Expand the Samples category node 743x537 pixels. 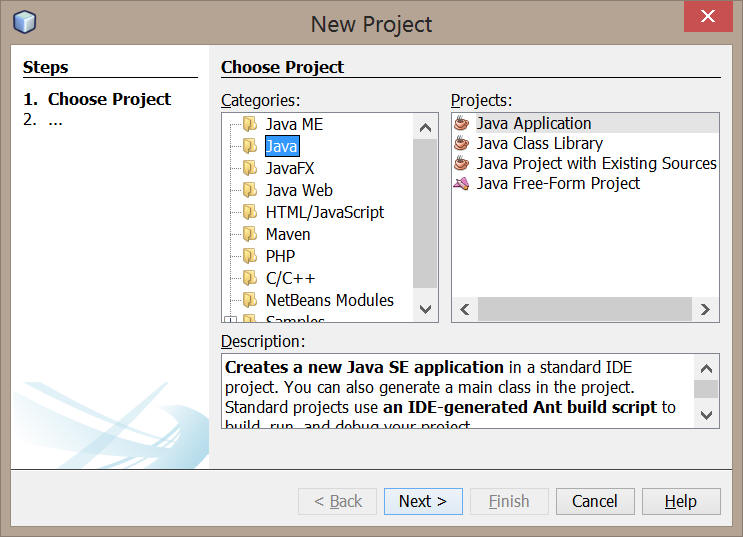(x=230, y=320)
